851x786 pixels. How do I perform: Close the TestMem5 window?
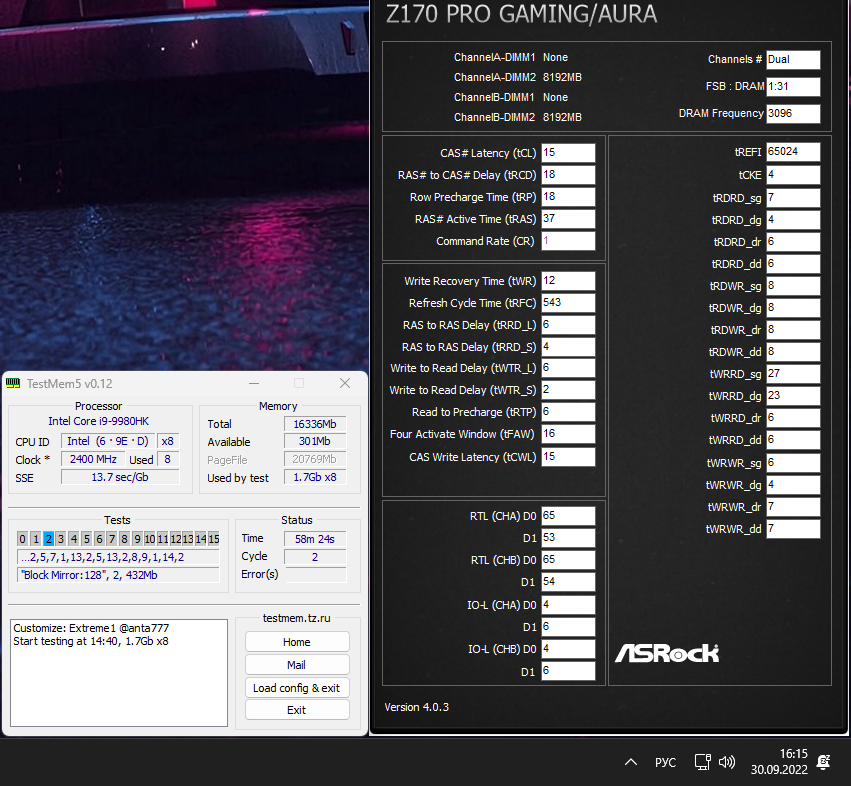tap(345, 383)
